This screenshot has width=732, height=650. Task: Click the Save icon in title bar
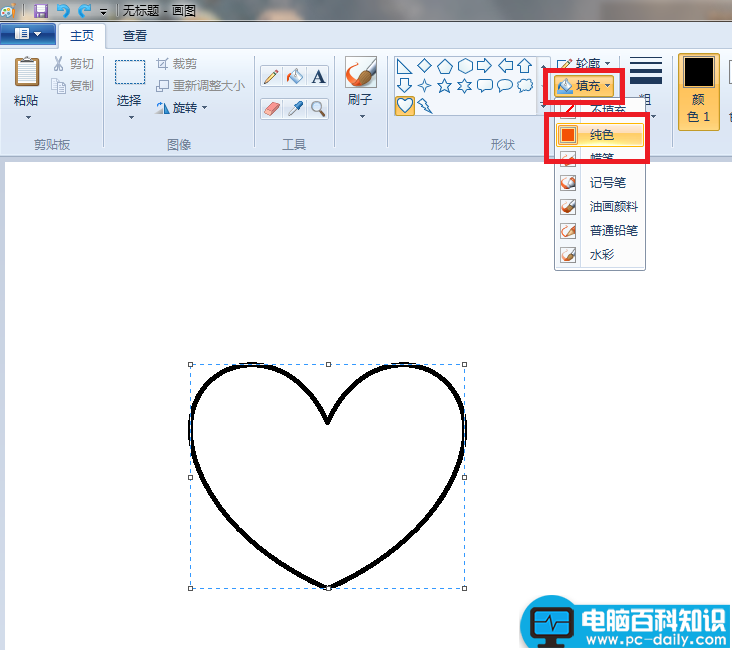(41, 10)
